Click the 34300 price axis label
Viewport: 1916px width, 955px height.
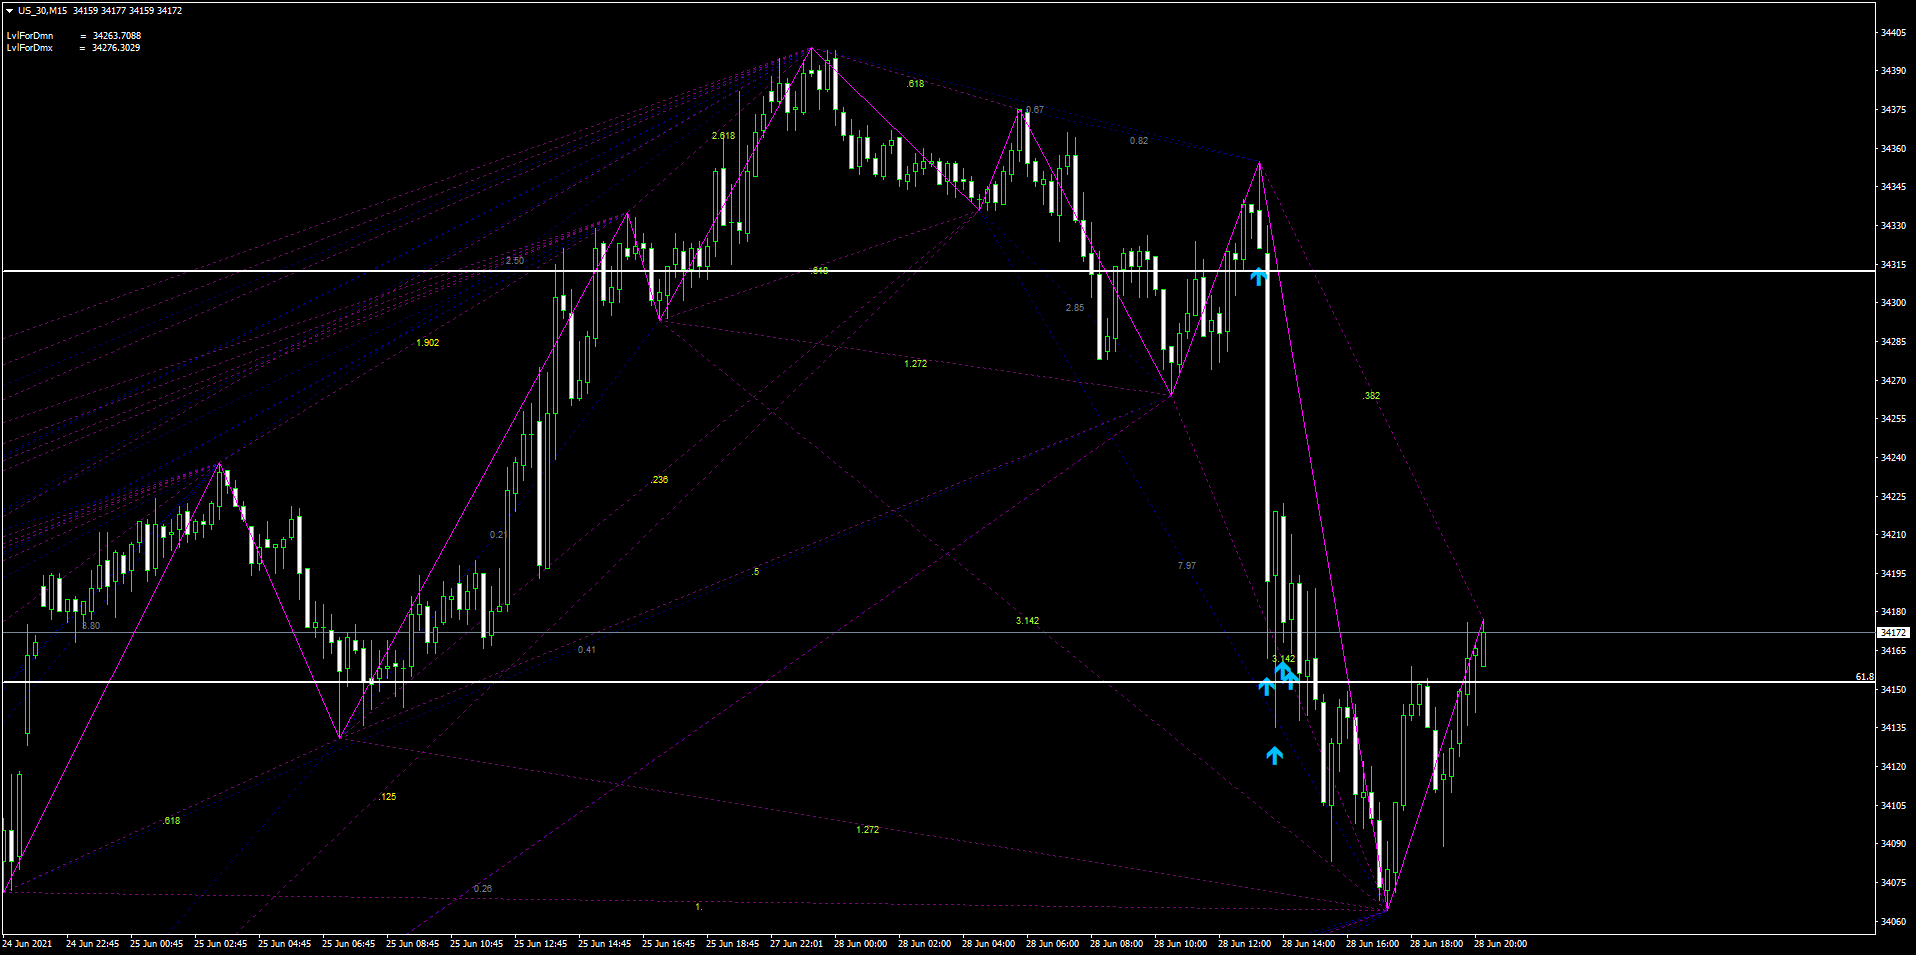click(1893, 303)
